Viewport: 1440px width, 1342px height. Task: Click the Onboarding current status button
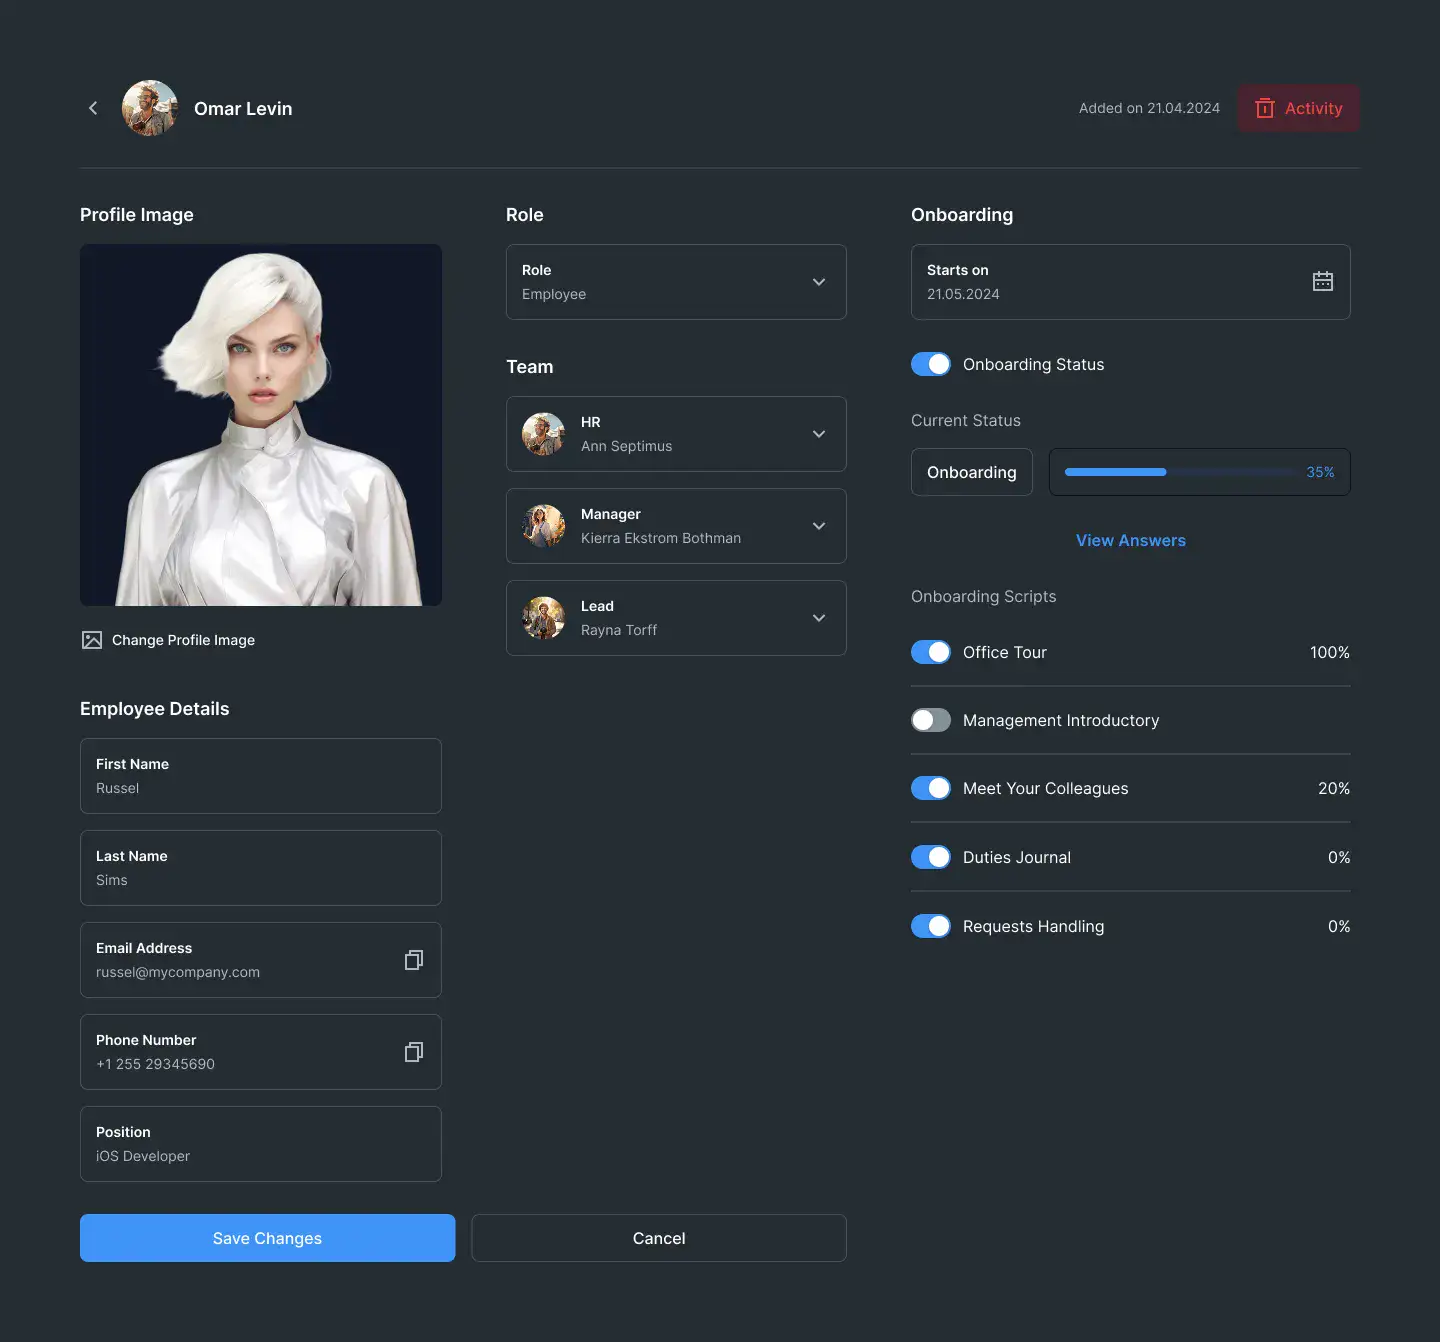click(x=972, y=472)
